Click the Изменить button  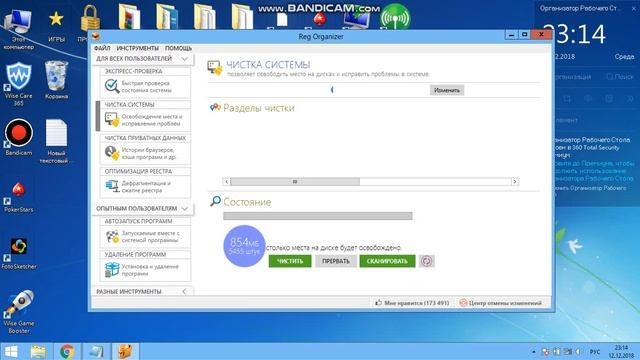[x=447, y=90]
